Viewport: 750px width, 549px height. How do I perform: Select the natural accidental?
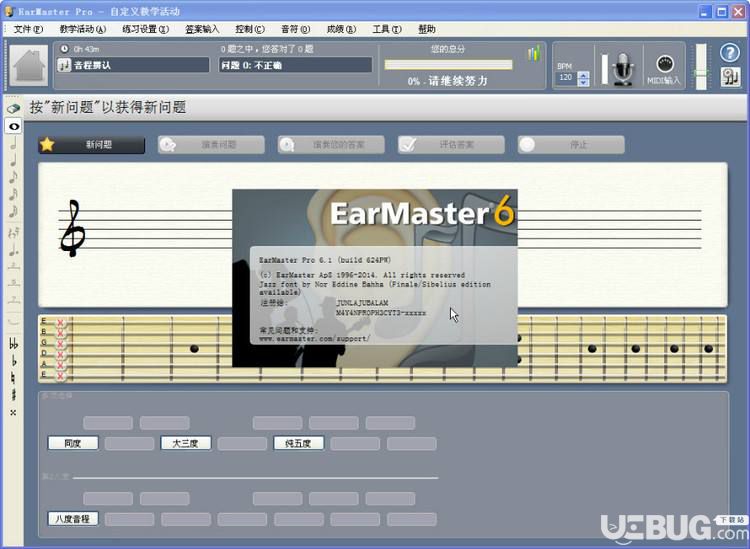(x=13, y=378)
